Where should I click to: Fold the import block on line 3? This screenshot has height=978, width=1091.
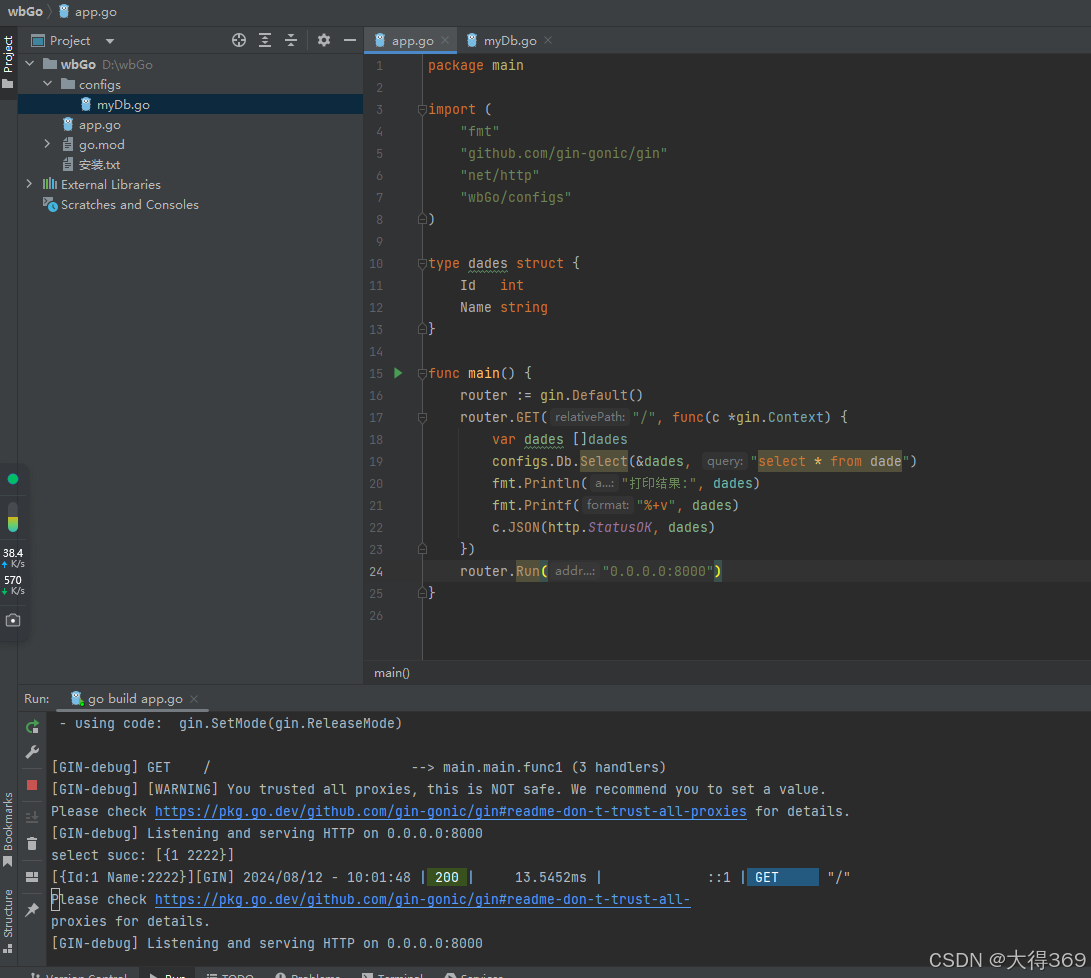(x=422, y=109)
